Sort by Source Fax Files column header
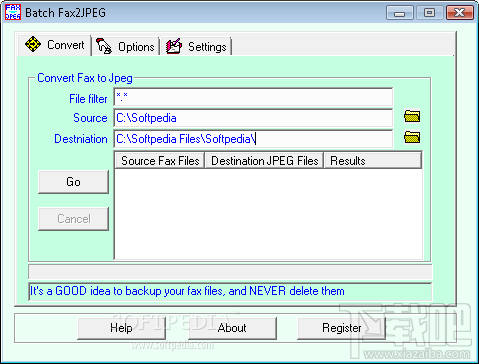Viewport: 479px width, 364px height. pyautogui.click(x=160, y=161)
